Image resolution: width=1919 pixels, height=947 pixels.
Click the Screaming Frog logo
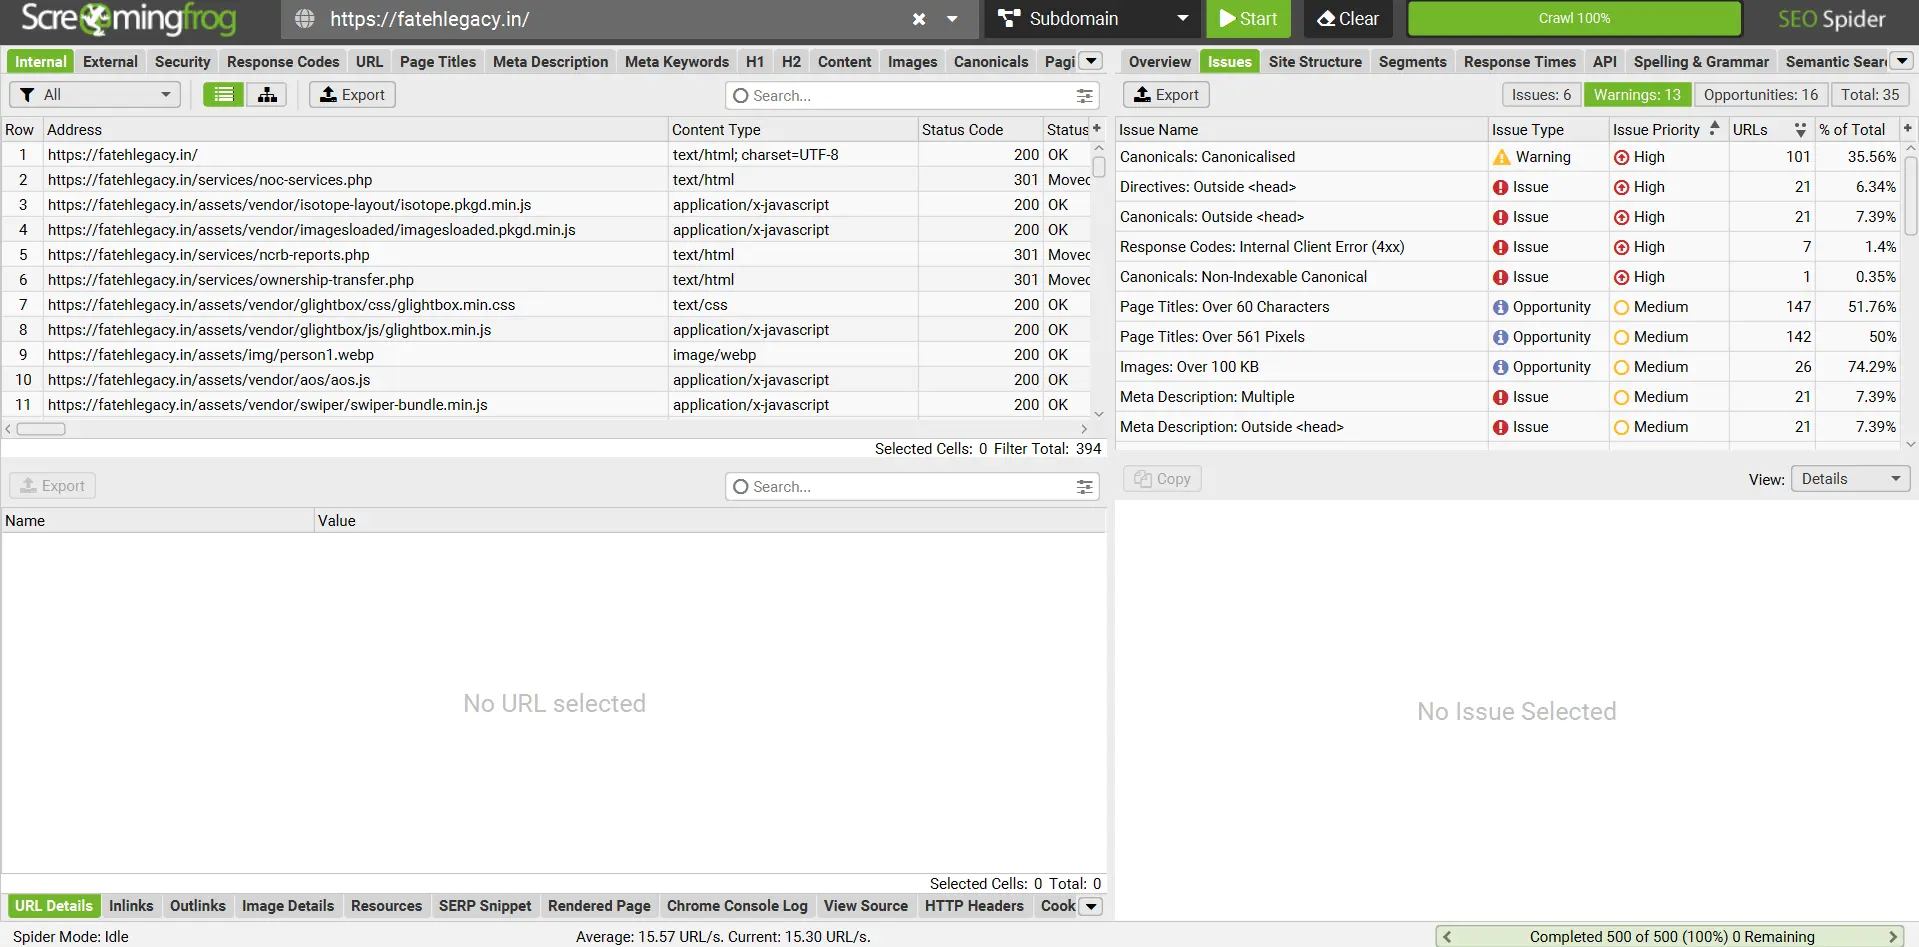point(129,19)
